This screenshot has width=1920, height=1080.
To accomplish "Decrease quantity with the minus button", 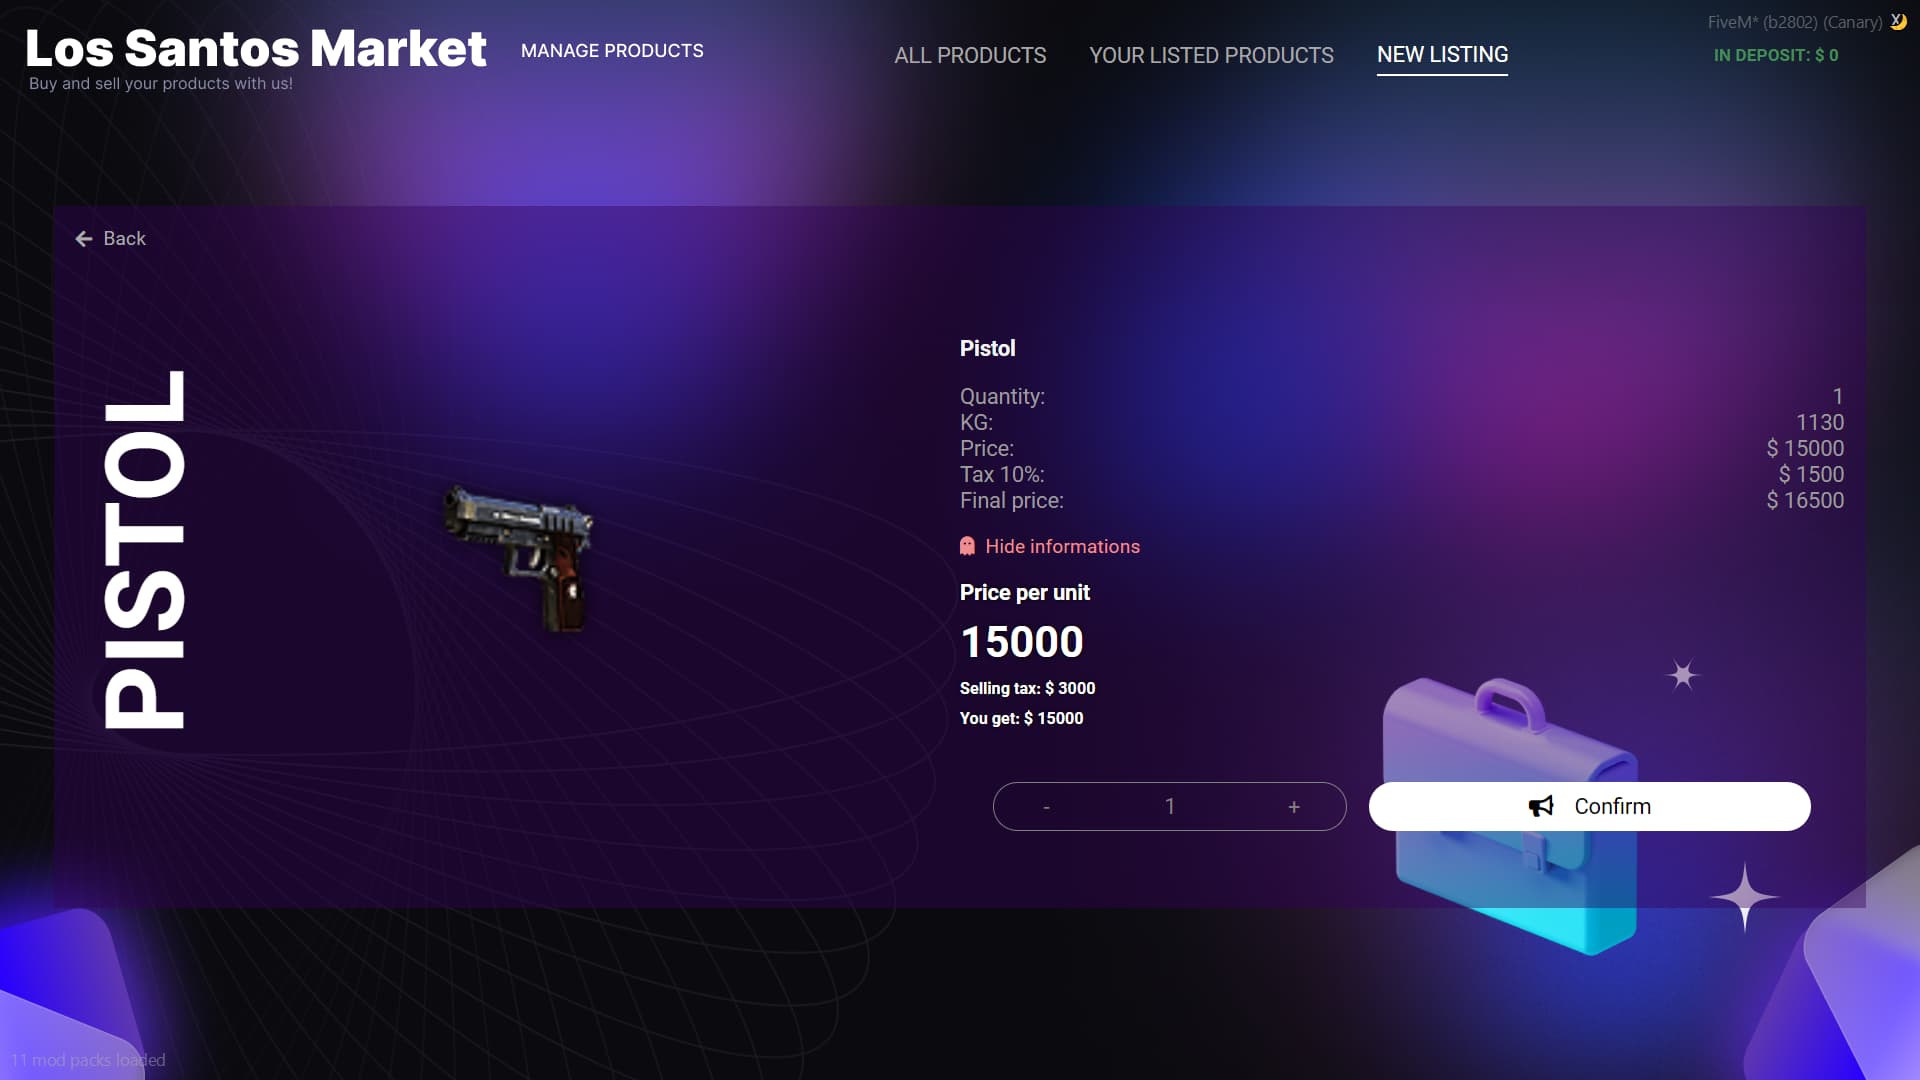I will (x=1046, y=806).
